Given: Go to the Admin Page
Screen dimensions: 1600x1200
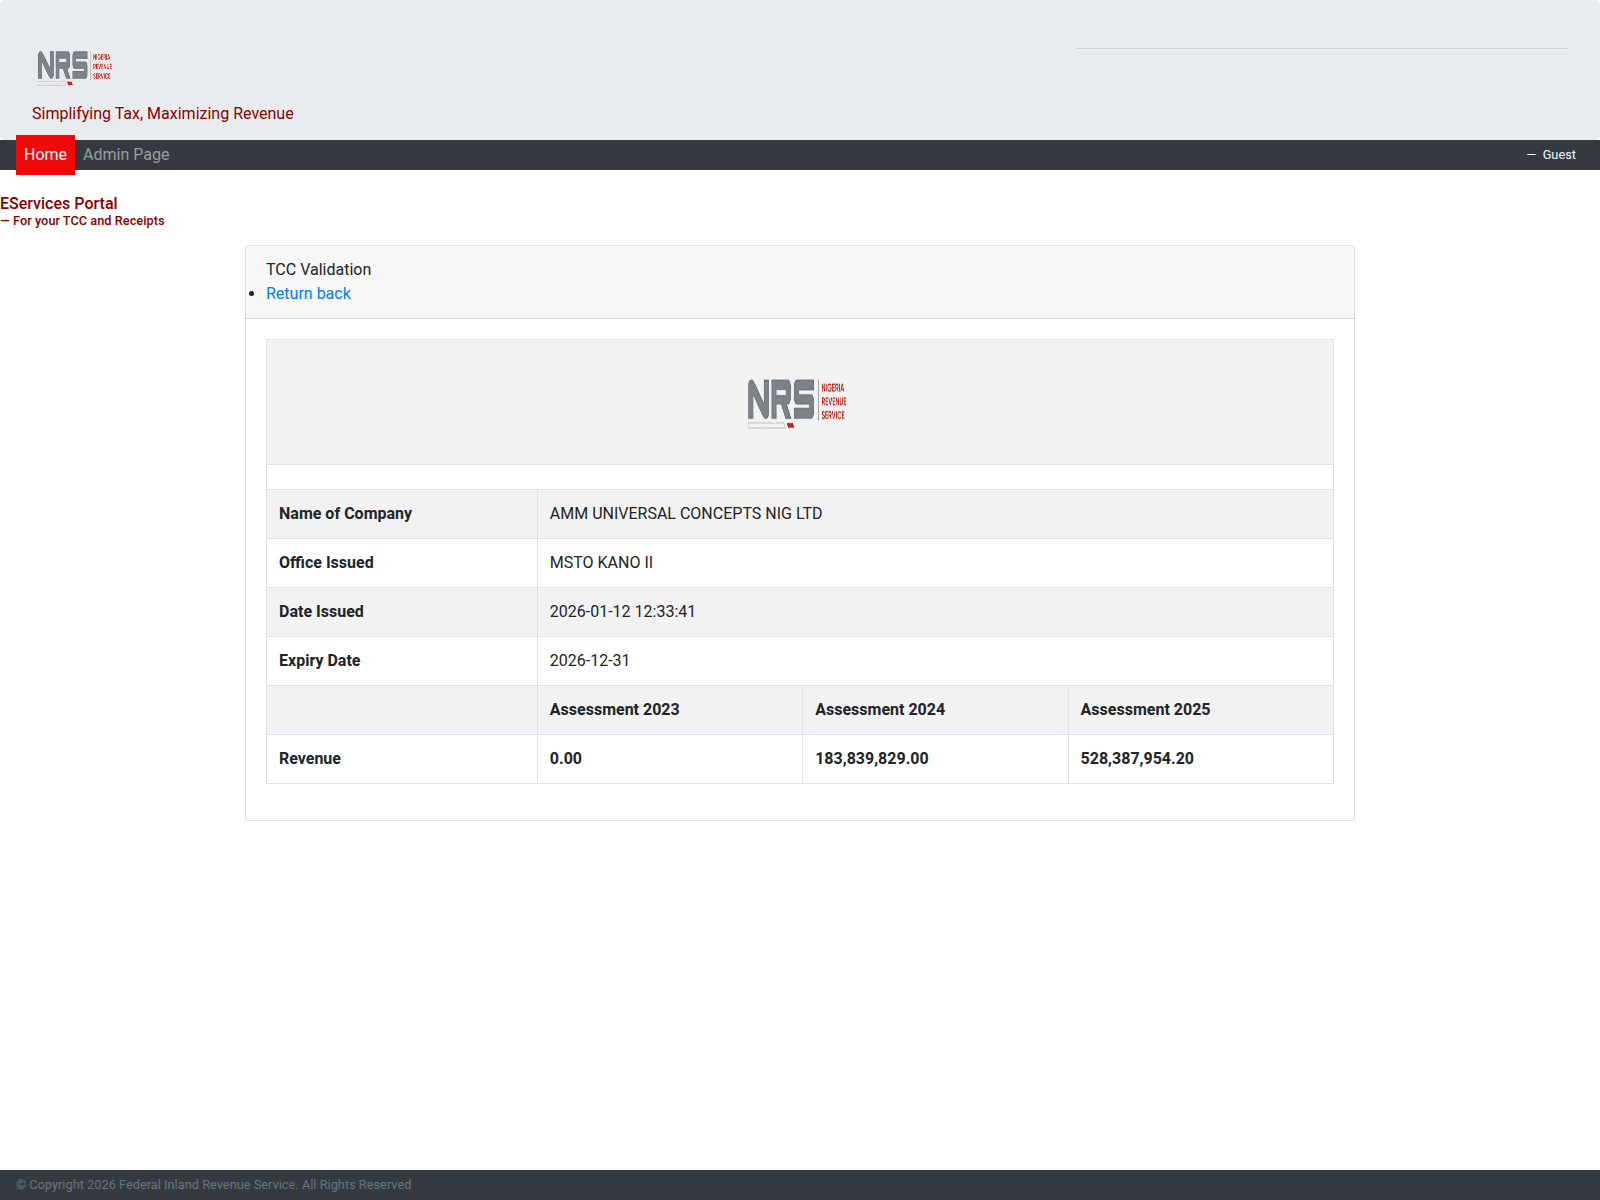Looking at the screenshot, I should coord(126,155).
